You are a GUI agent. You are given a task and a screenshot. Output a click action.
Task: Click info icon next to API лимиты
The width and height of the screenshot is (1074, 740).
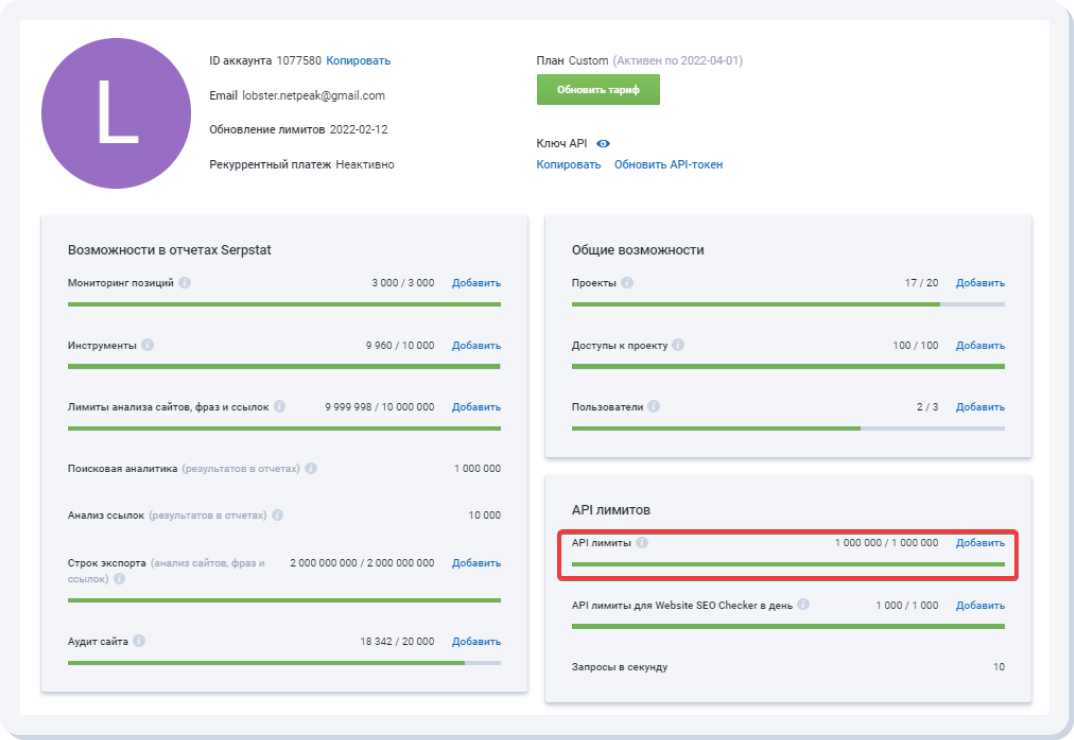[642, 543]
